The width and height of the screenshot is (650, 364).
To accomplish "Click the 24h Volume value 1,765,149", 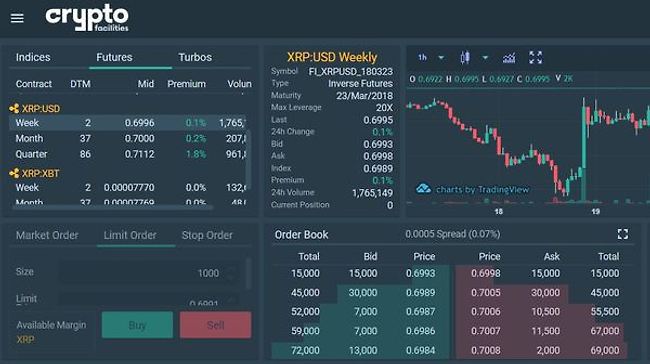I will 372,193.
